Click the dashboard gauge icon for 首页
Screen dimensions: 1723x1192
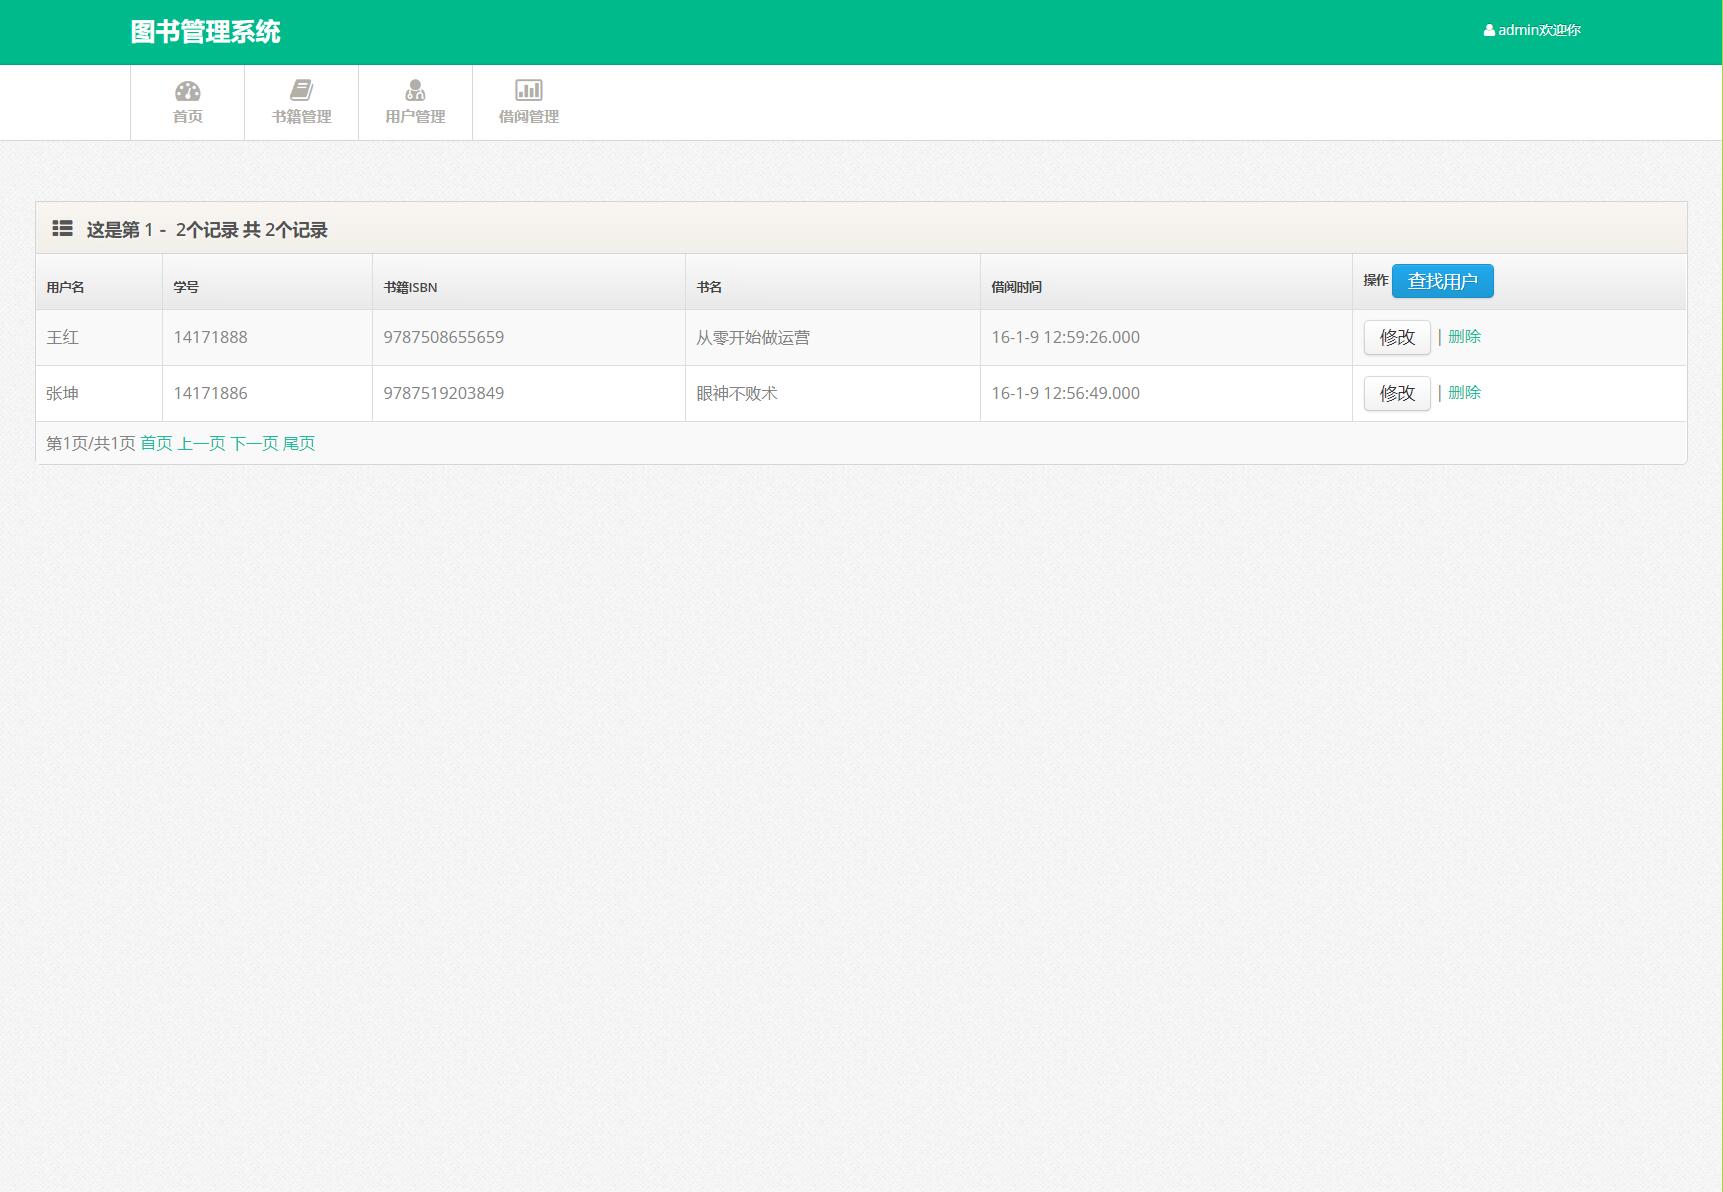[187, 91]
